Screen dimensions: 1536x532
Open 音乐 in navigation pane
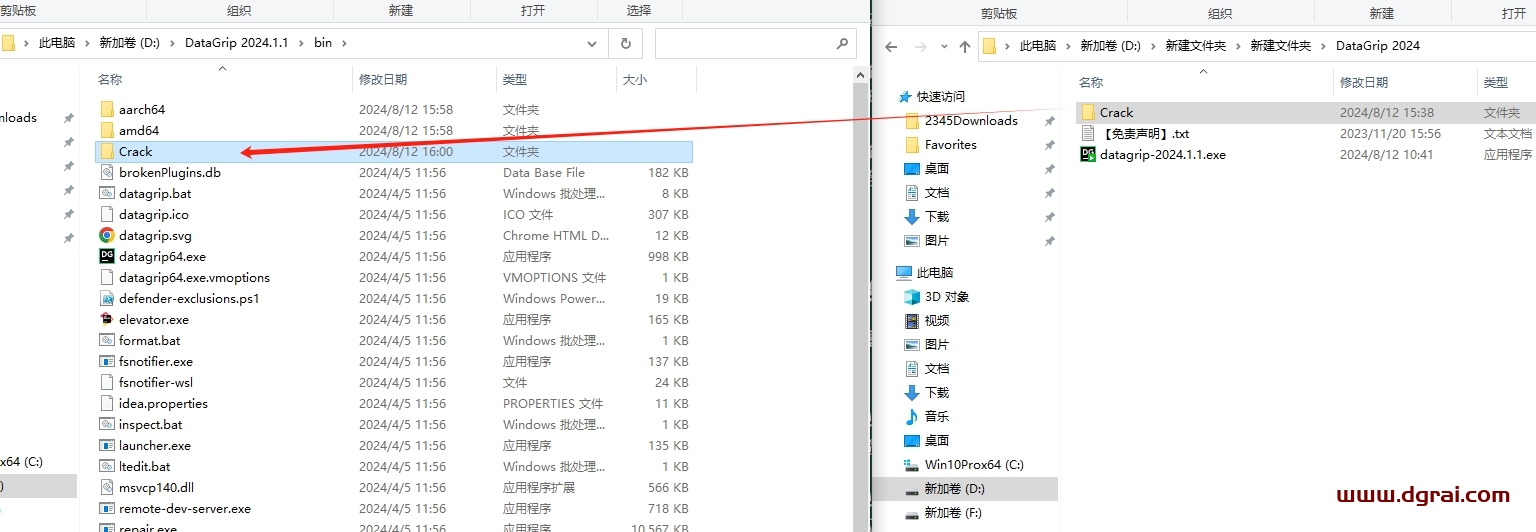point(937,416)
